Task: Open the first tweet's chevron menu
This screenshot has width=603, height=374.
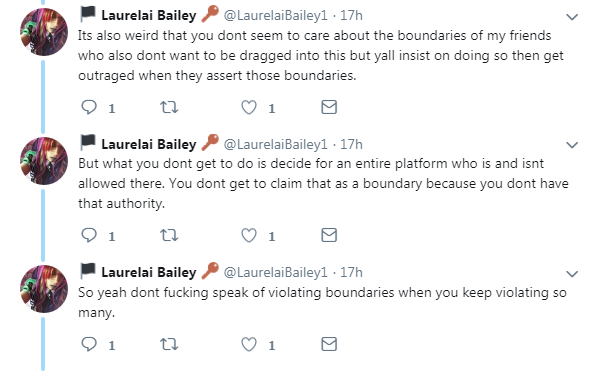Action: click(x=572, y=17)
